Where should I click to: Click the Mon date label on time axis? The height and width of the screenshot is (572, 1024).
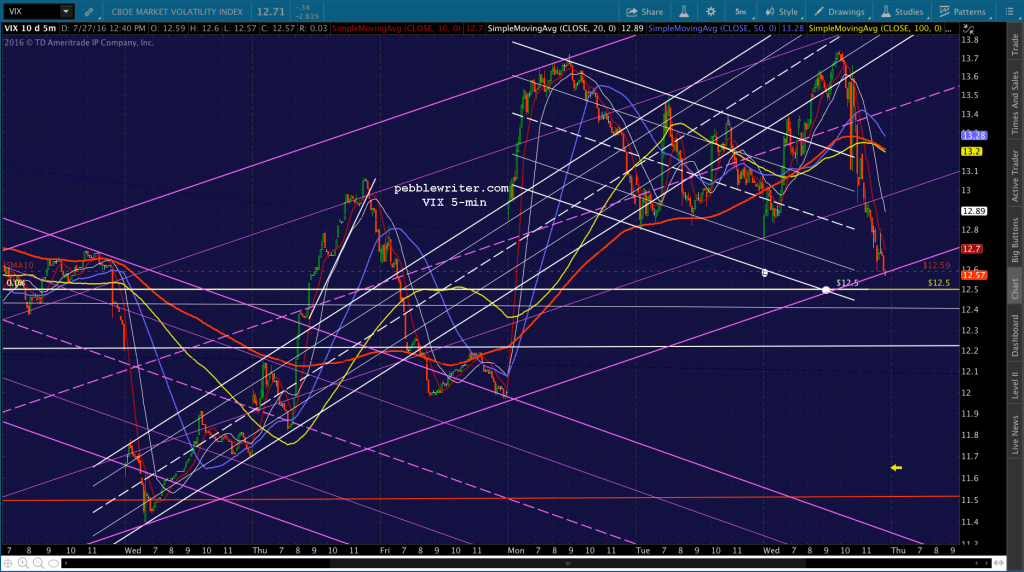tap(516, 550)
